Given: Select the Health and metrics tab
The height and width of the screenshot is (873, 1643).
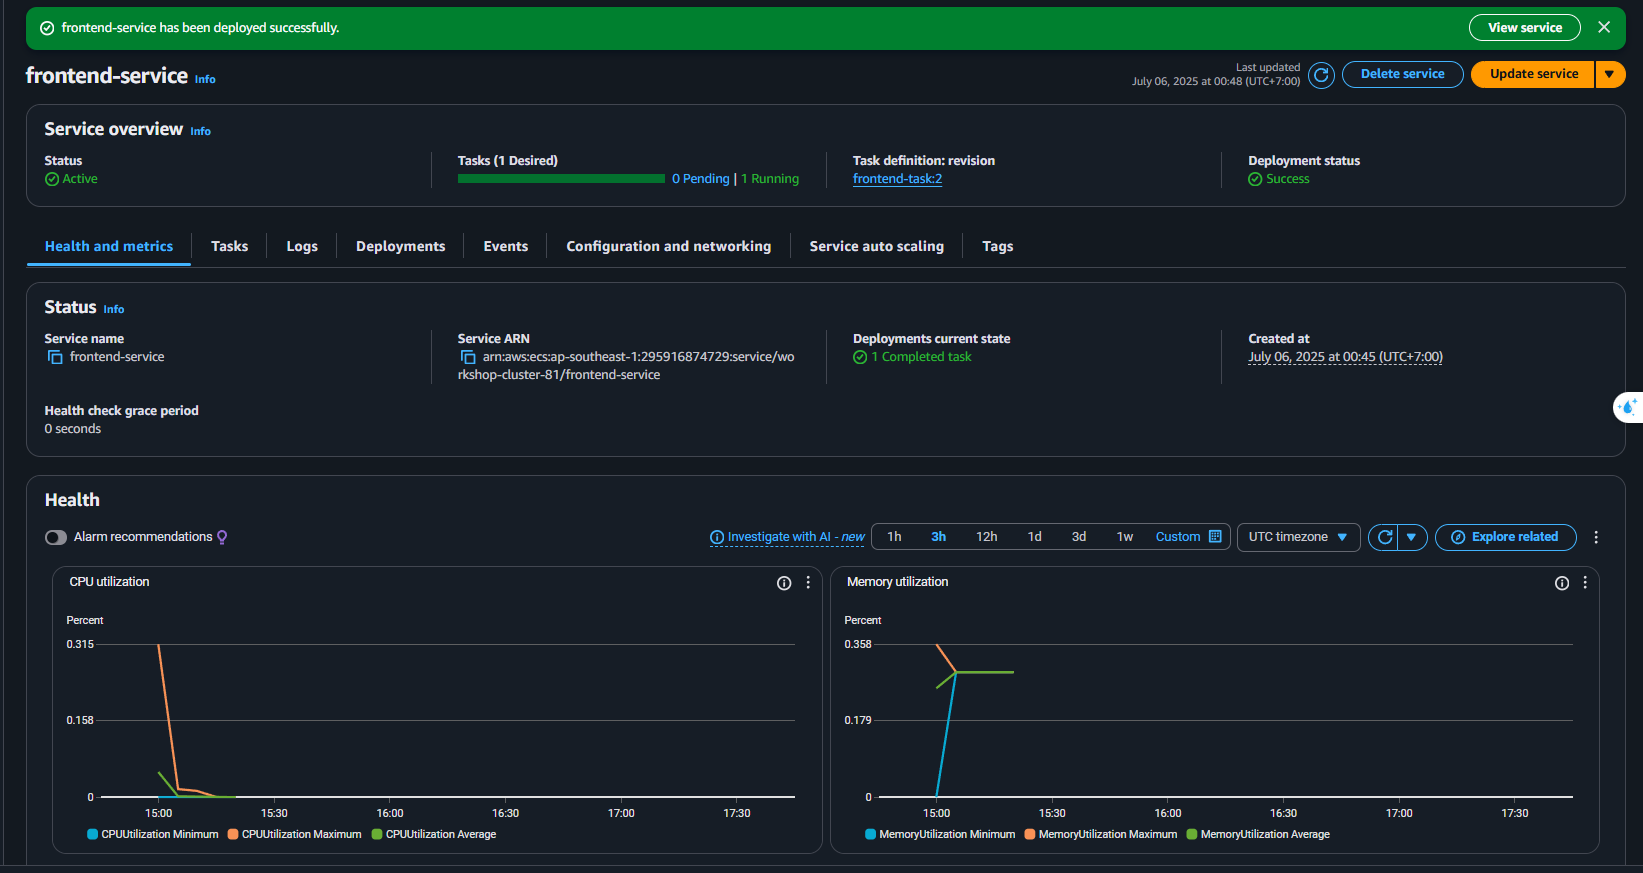Looking at the screenshot, I should 109,246.
